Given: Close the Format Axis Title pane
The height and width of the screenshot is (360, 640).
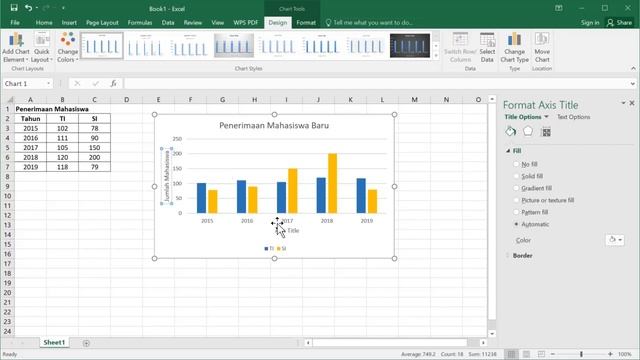Looking at the screenshot, I should [632, 103].
